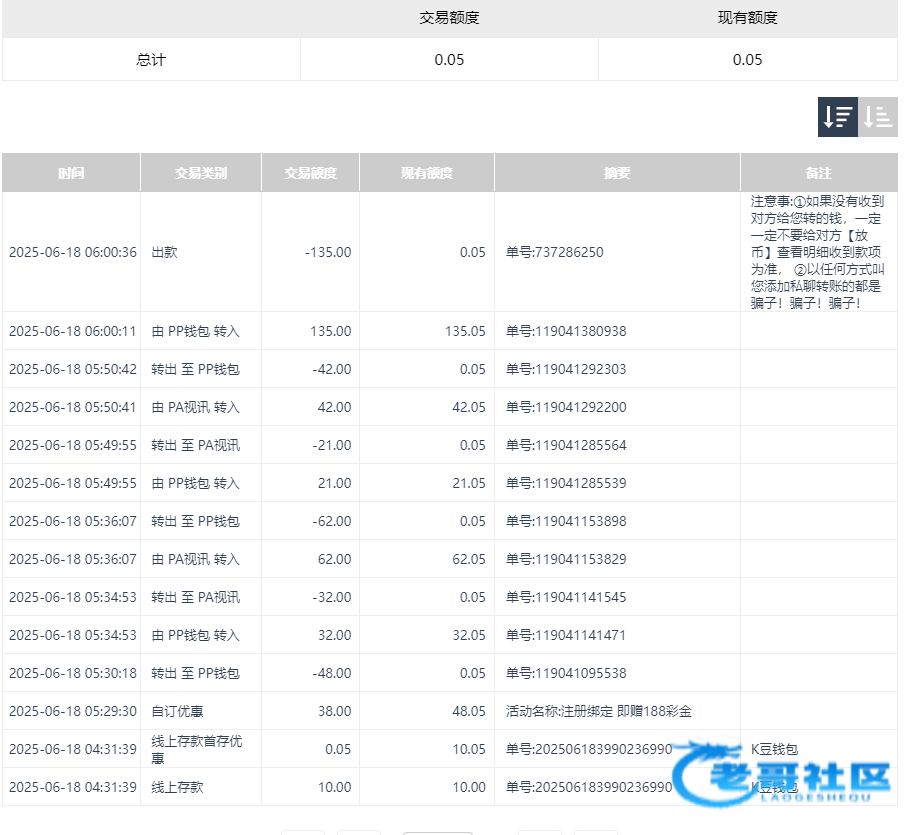Select the ascending sort order icon
The image size is (908, 835).
click(878, 117)
